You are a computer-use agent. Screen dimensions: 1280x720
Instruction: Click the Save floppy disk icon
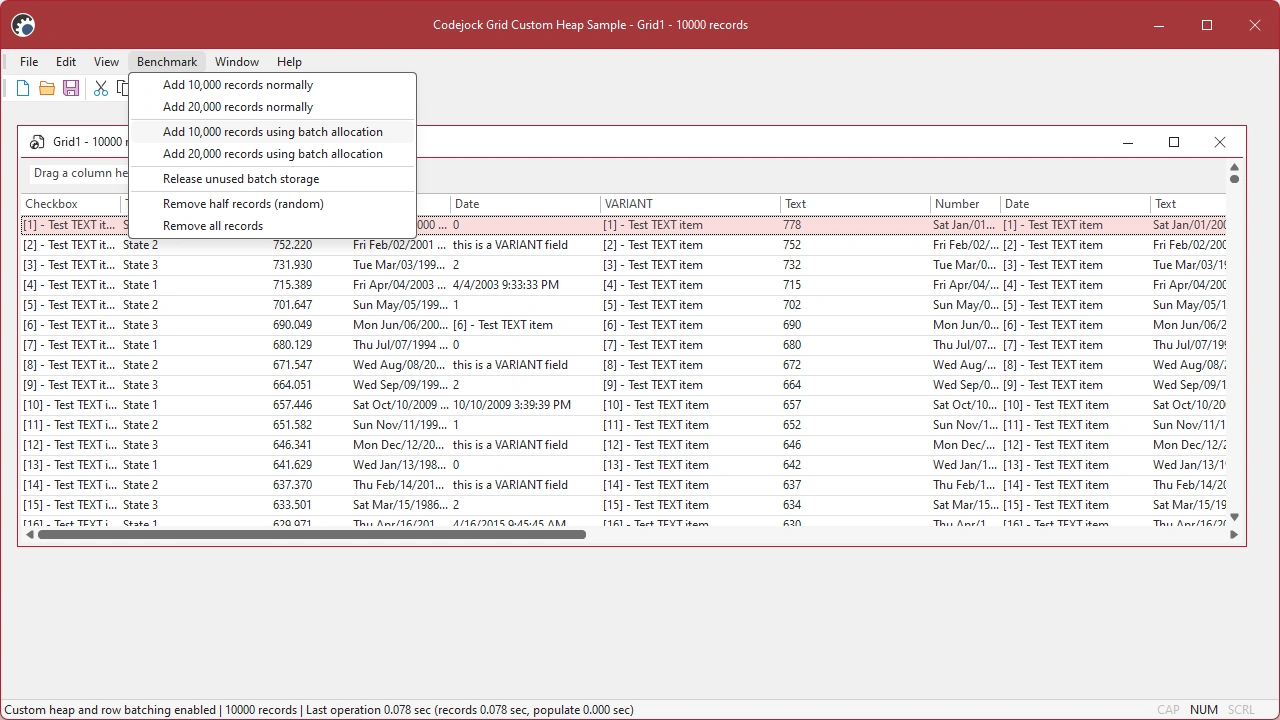[71, 89]
